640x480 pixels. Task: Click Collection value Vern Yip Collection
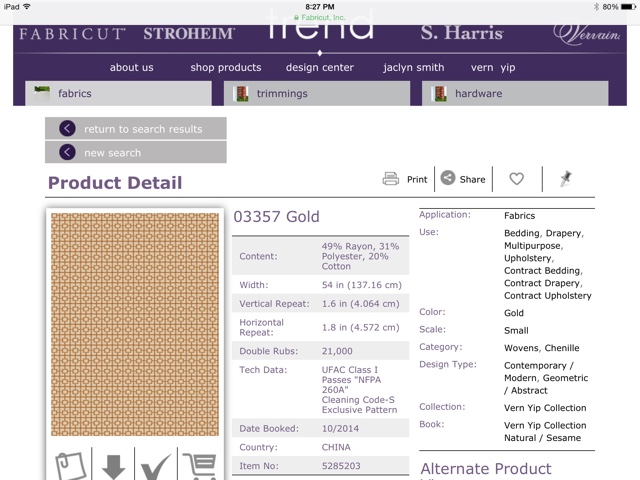(x=545, y=408)
